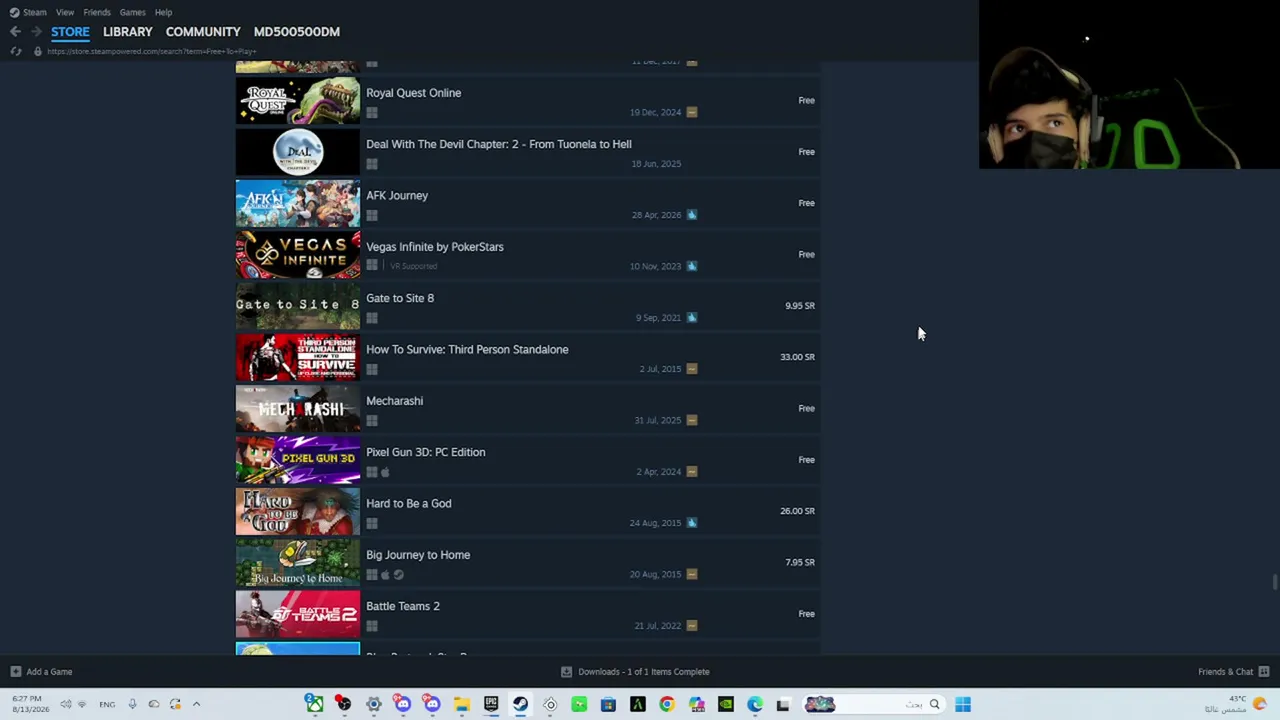Click the Gate to Site 8 thumbnail
This screenshot has width=1280, height=720.
click(298, 307)
